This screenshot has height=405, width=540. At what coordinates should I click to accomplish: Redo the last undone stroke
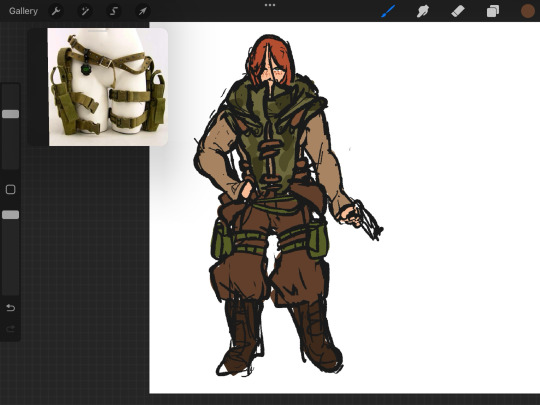[11, 329]
